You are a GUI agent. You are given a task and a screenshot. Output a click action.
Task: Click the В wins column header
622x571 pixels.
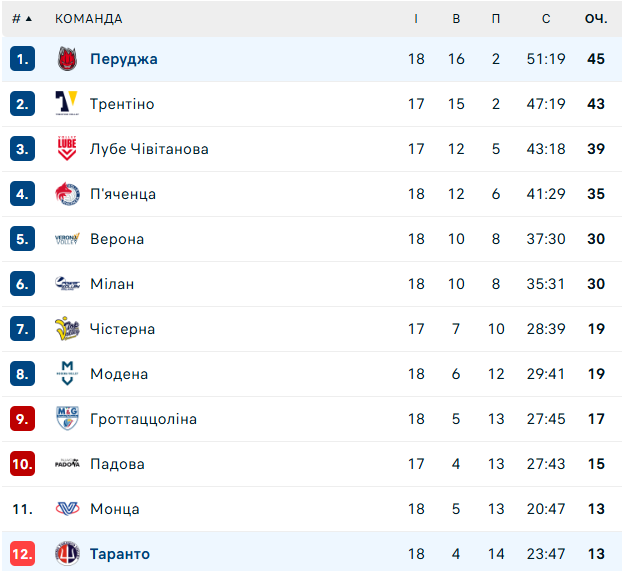click(456, 18)
